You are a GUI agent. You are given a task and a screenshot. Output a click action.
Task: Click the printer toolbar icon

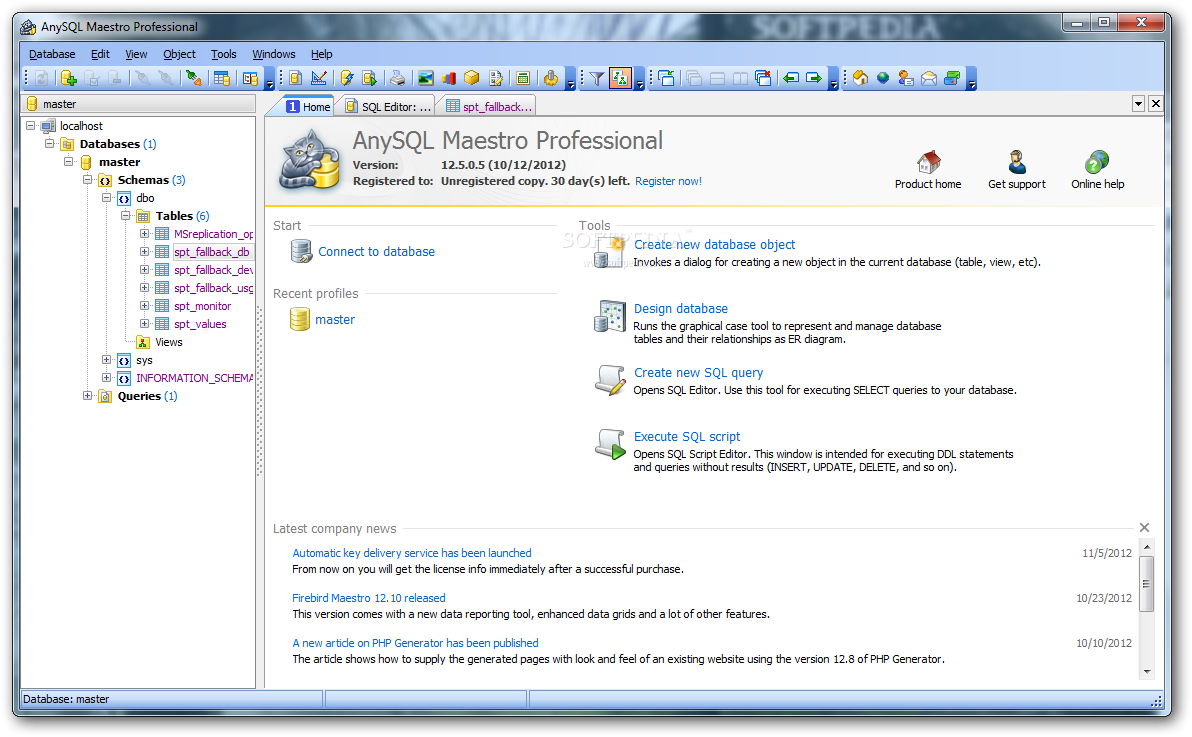[x=398, y=78]
